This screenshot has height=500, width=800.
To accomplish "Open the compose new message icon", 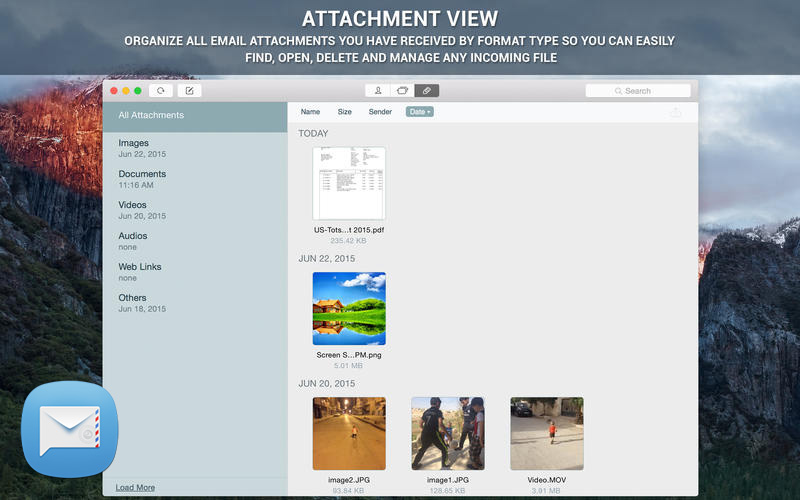I will (189, 91).
